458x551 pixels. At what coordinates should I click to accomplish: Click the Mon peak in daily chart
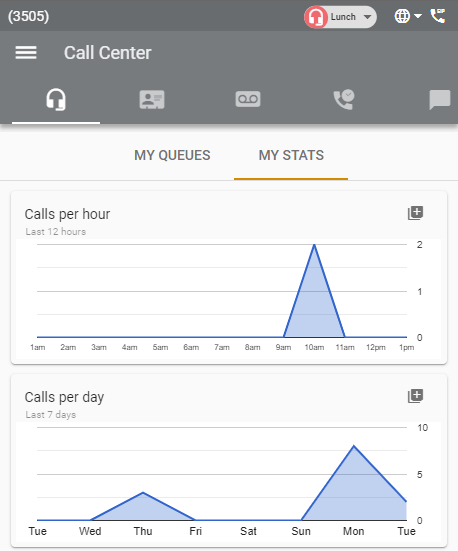point(354,446)
